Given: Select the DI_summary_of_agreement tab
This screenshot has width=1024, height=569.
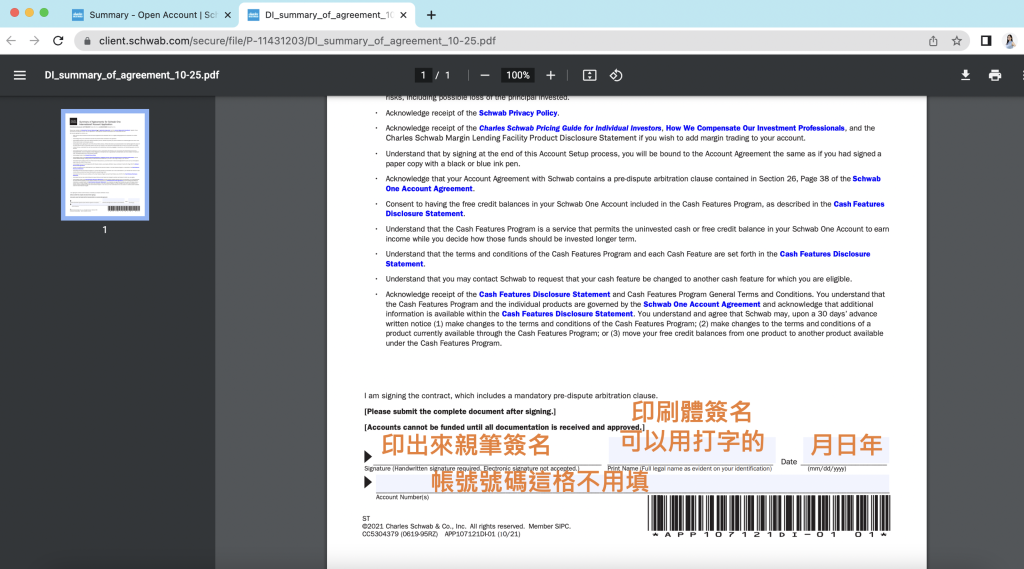Looking at the screenshot, I should click(328, 14).
